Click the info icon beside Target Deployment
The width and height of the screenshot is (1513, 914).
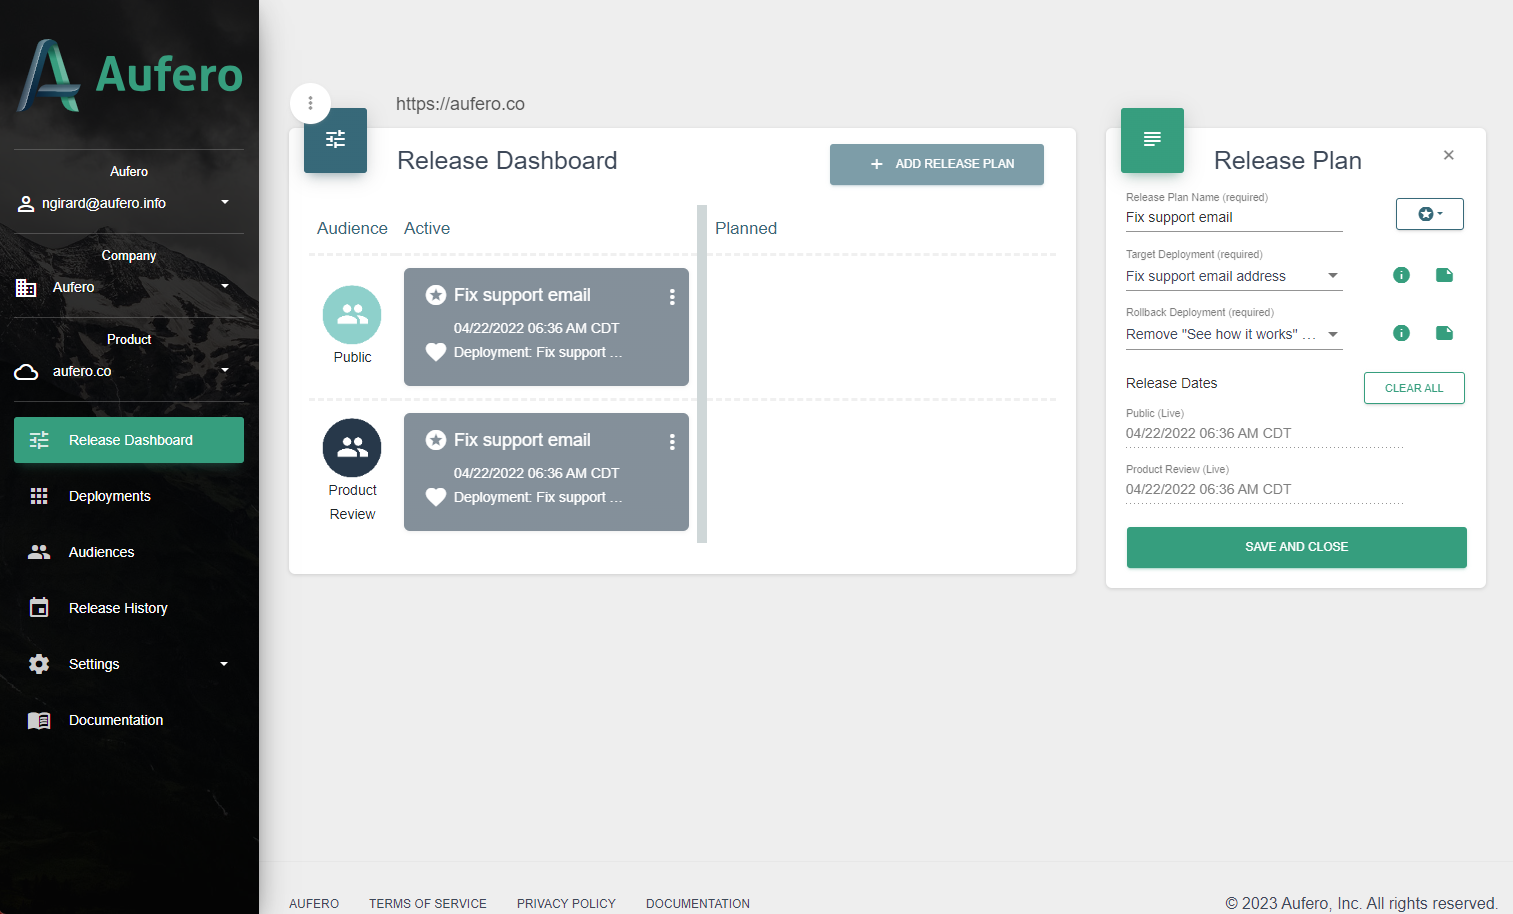click(x=1401, y=275)
